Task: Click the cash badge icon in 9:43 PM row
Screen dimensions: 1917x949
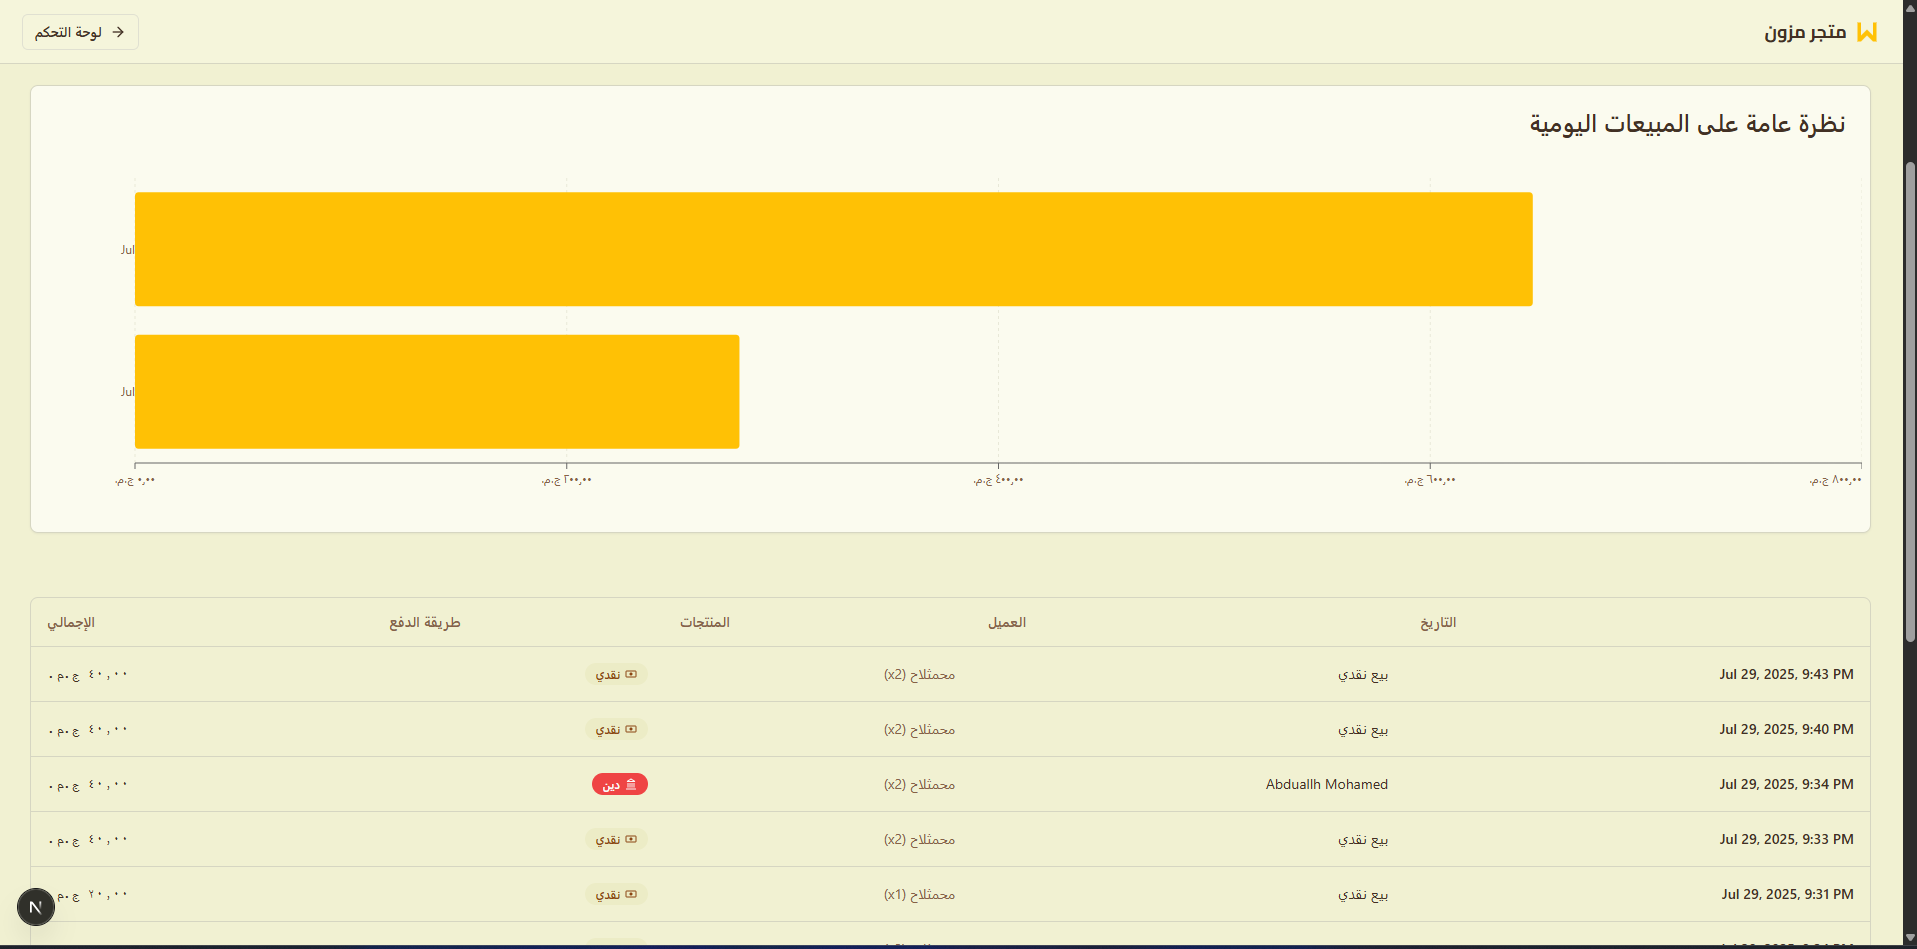Action: tap(631, 674)
